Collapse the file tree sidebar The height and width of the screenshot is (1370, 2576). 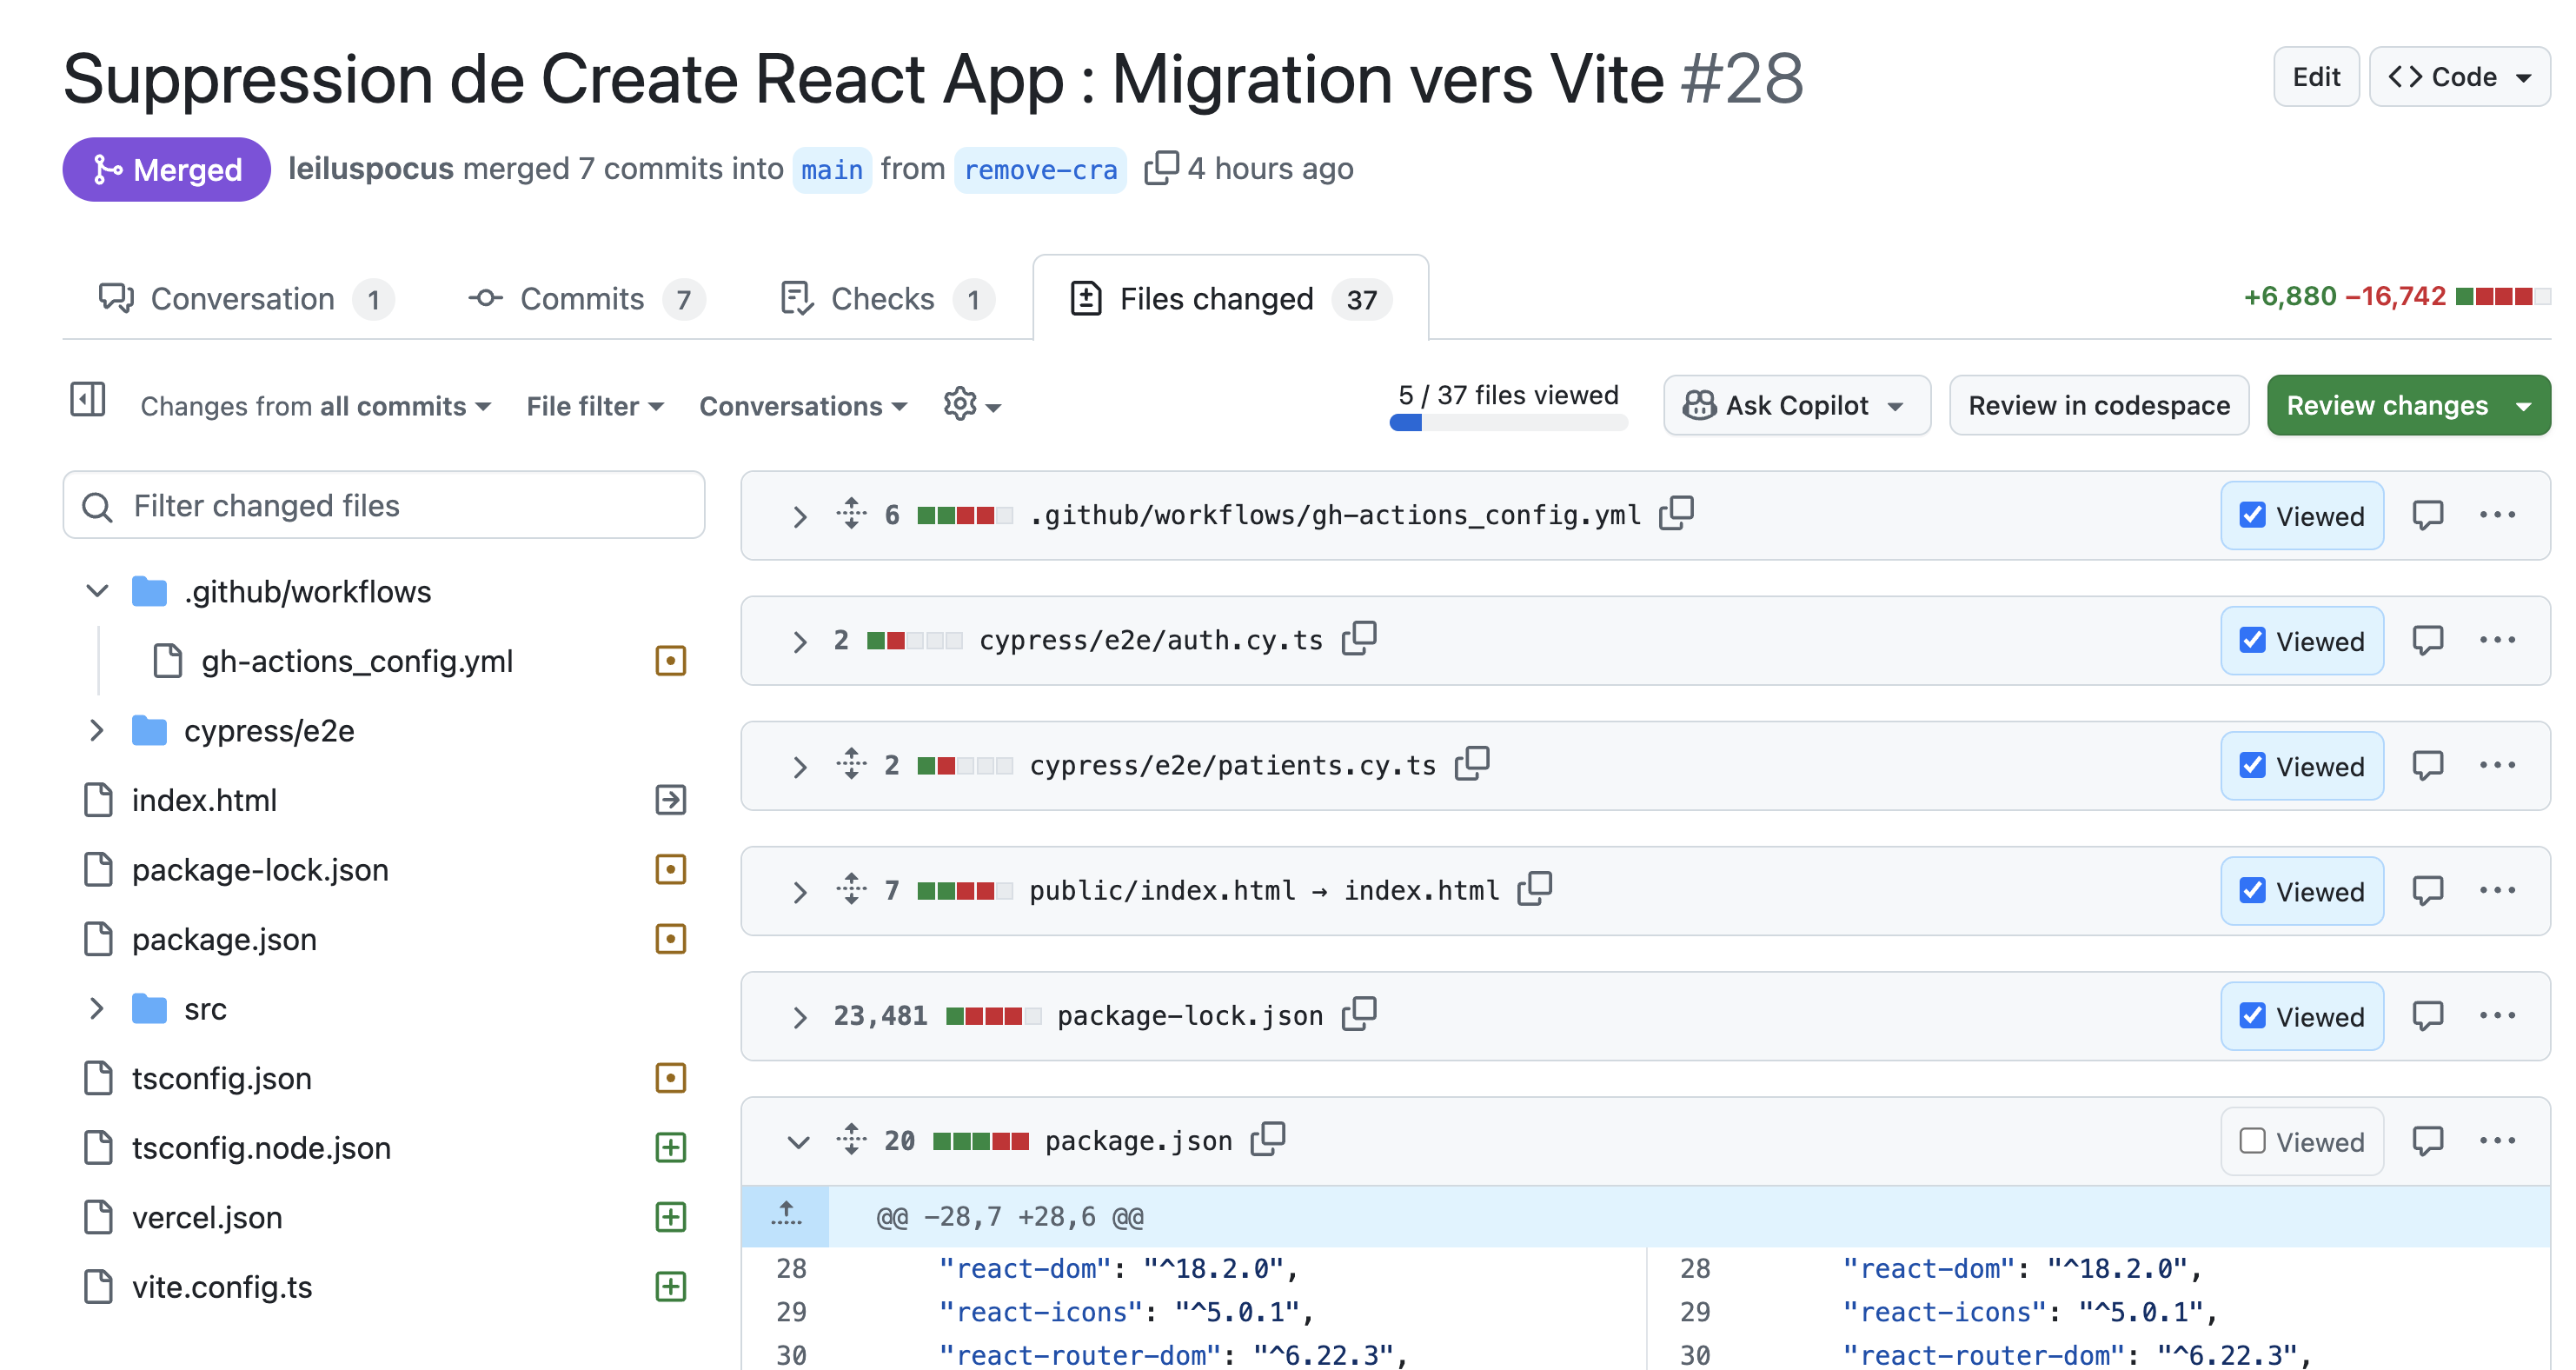[x=87, y=399]
